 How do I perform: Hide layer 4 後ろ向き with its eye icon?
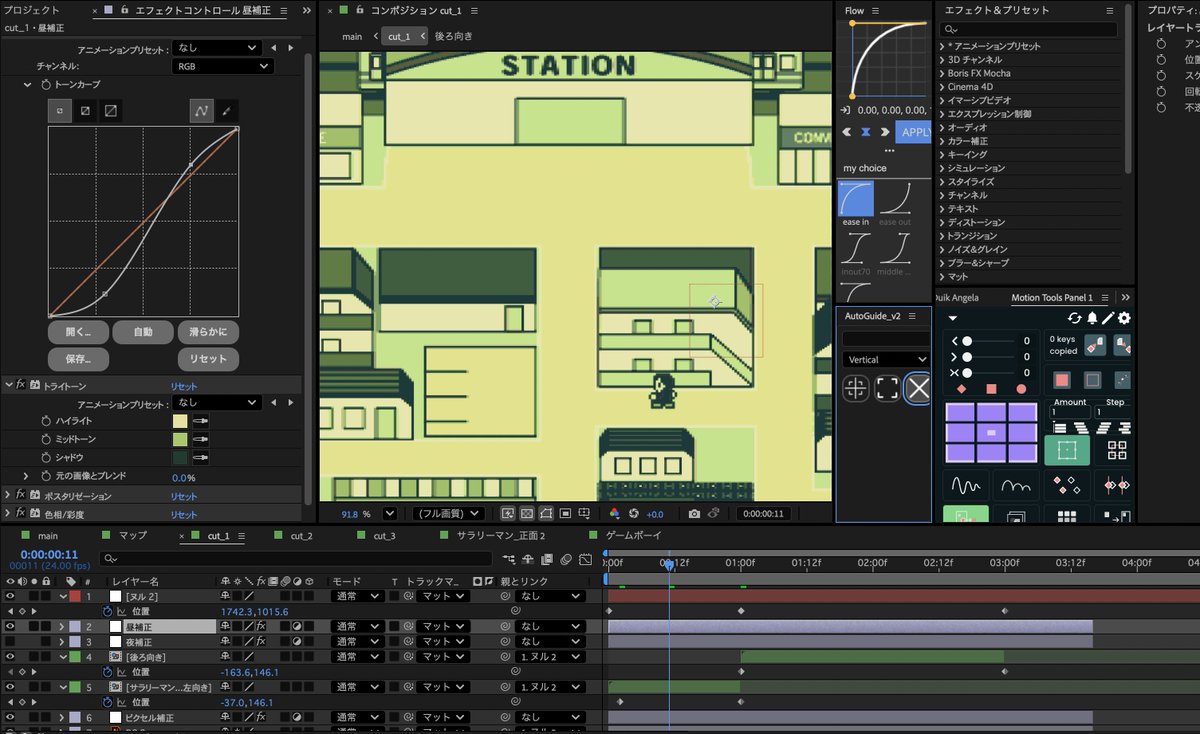coord(10,657)
